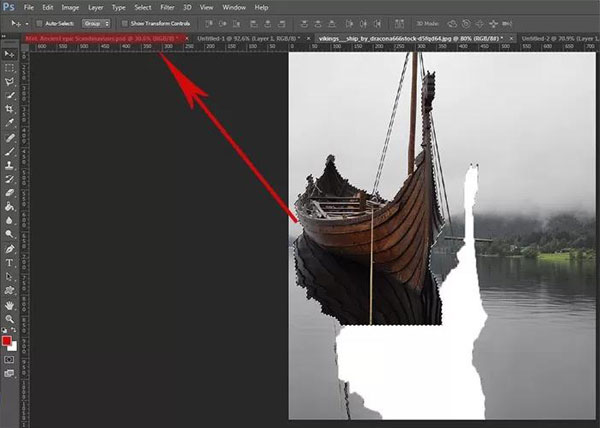The image size is (600, 428).
Task: Switch to the Untitled-2 document tab
Action: coord(560,39)
